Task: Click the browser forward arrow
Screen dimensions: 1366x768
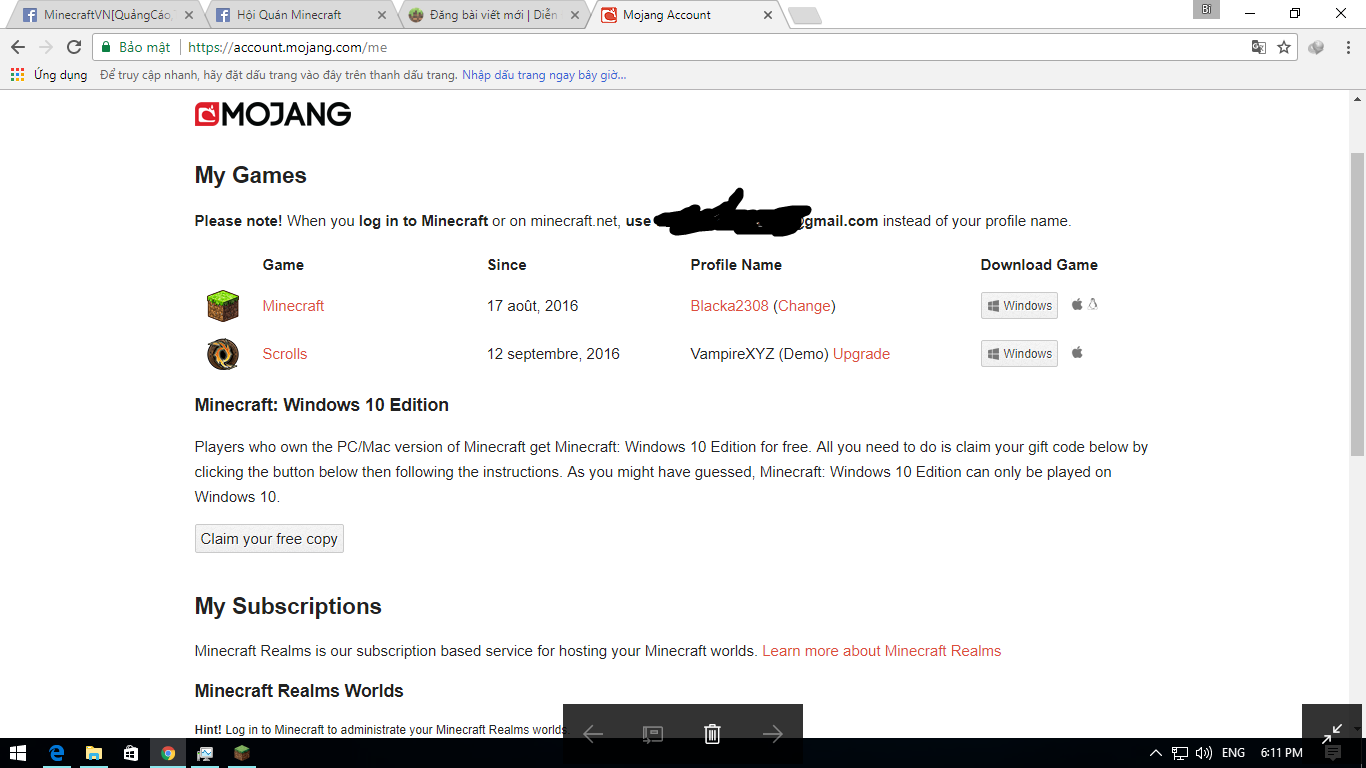Action: pos(46,47)
